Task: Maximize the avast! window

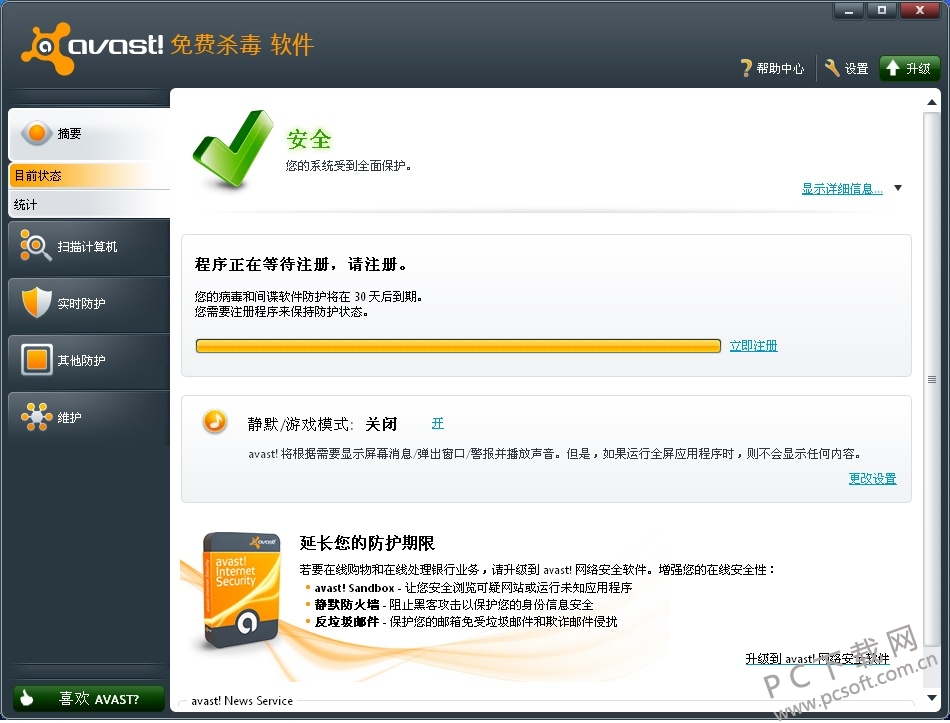Action: coord(882,10)
